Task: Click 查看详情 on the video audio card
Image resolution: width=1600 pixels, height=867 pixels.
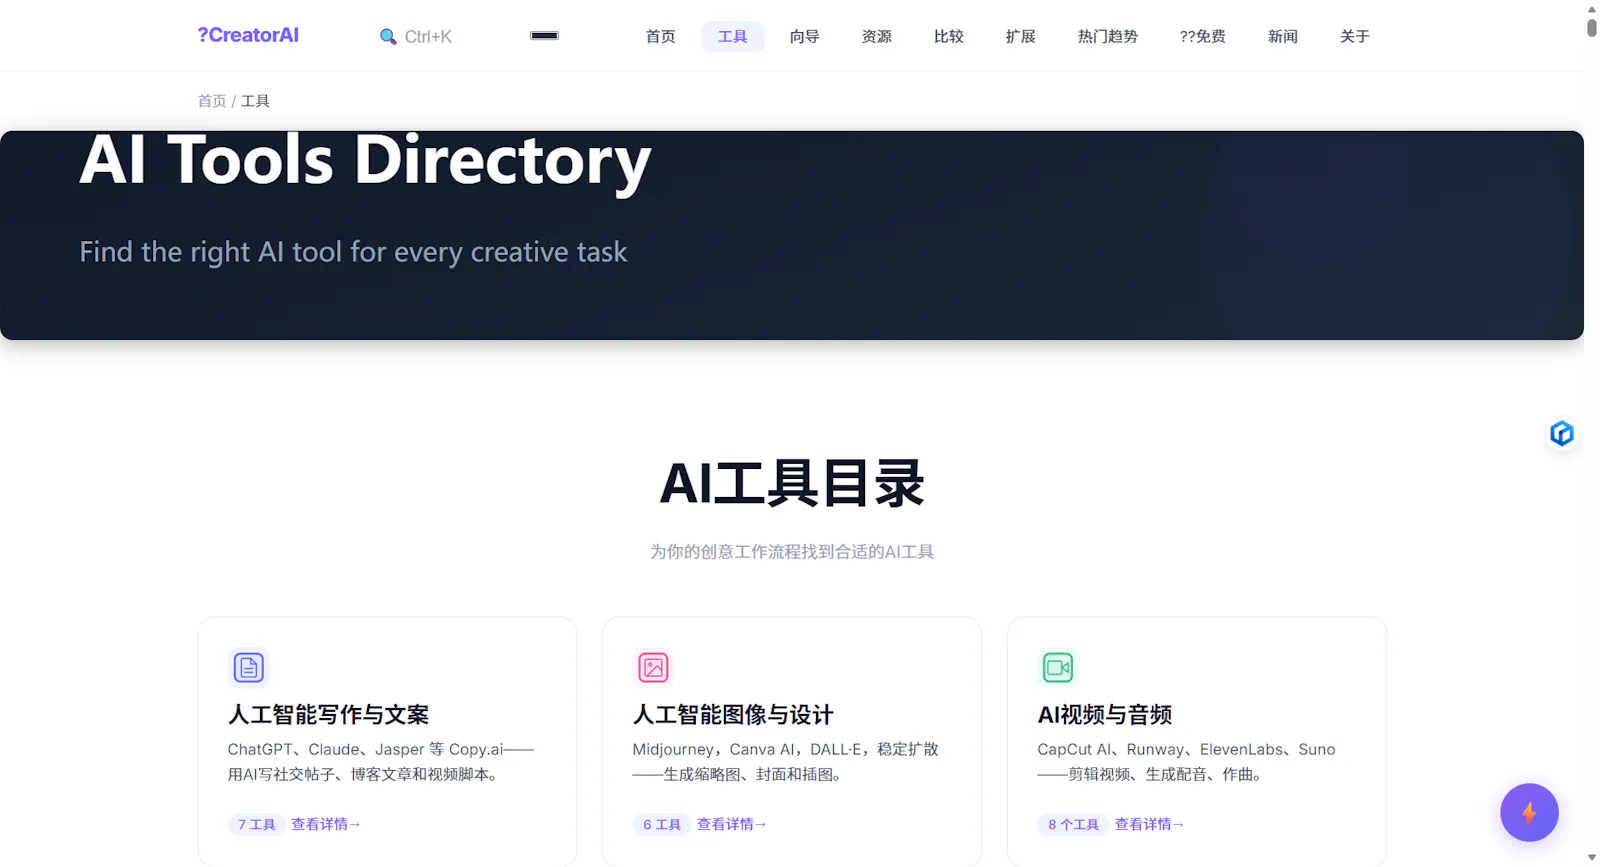Action: 1149,824
